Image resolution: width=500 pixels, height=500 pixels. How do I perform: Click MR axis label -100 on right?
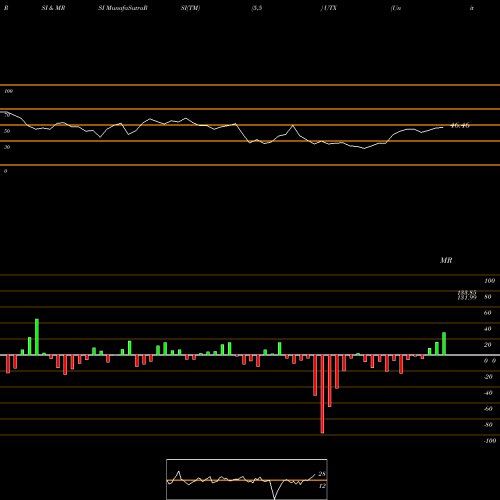coord(490,441)
